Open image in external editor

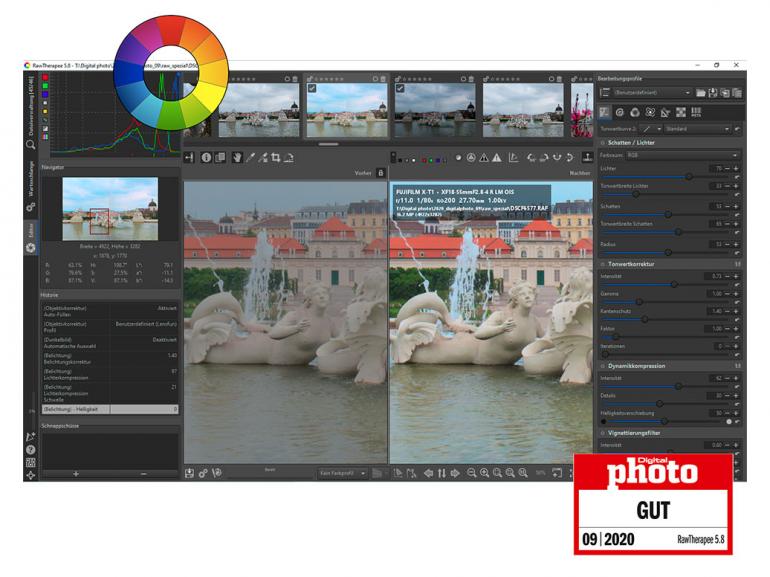(x=217, y=473)
